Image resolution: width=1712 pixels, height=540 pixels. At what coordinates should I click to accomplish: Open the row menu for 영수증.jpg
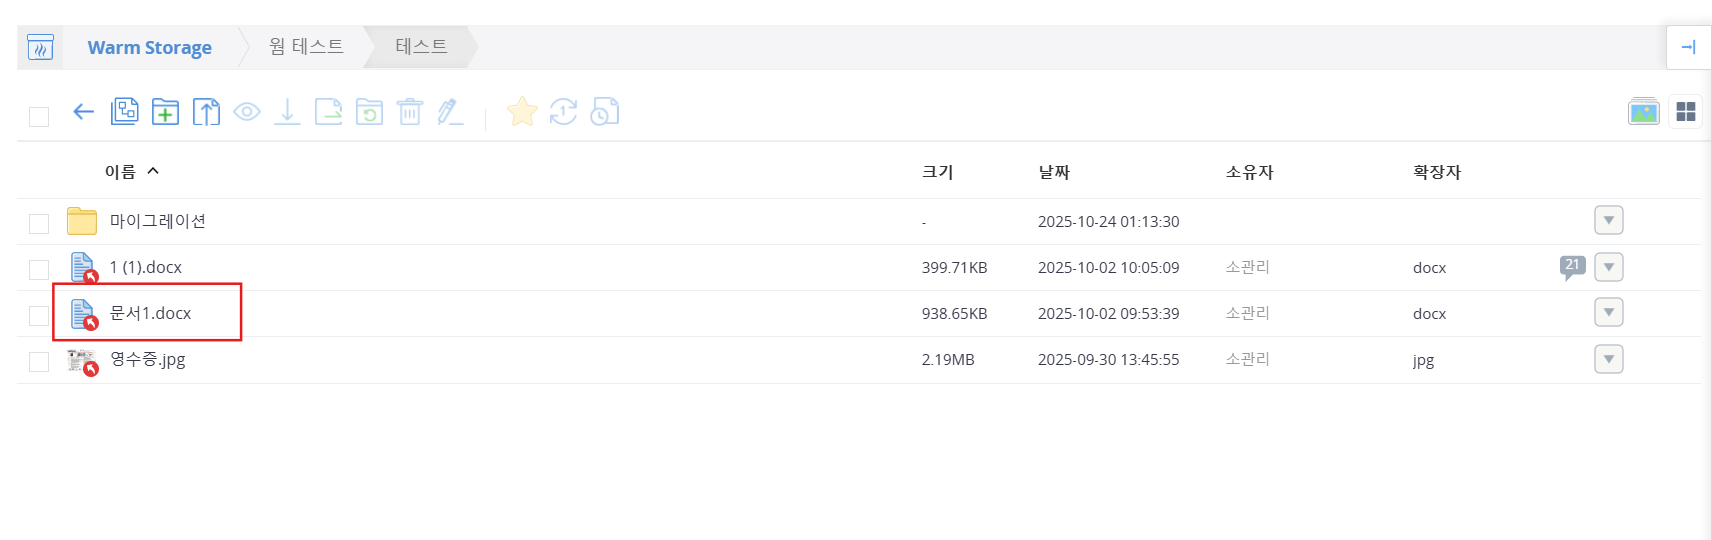(1608, 359)
